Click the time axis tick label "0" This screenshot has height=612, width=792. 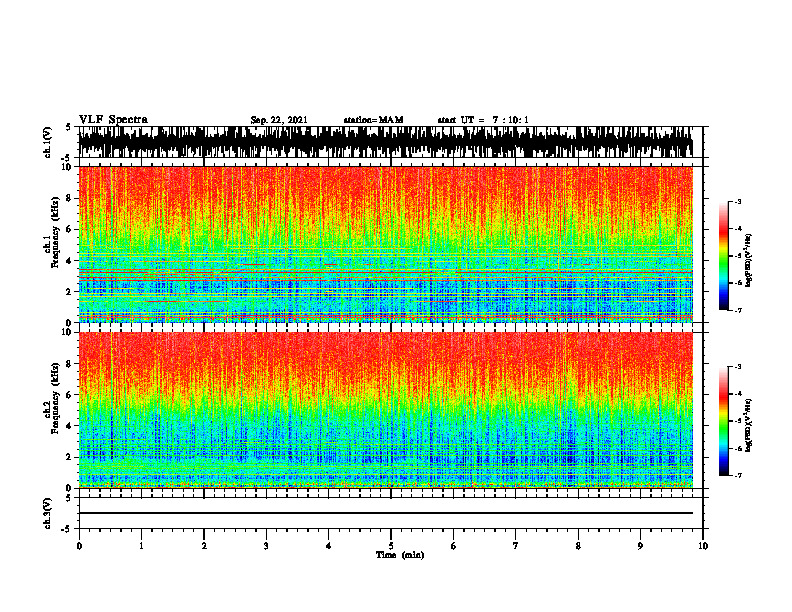(x=79, y=546)
